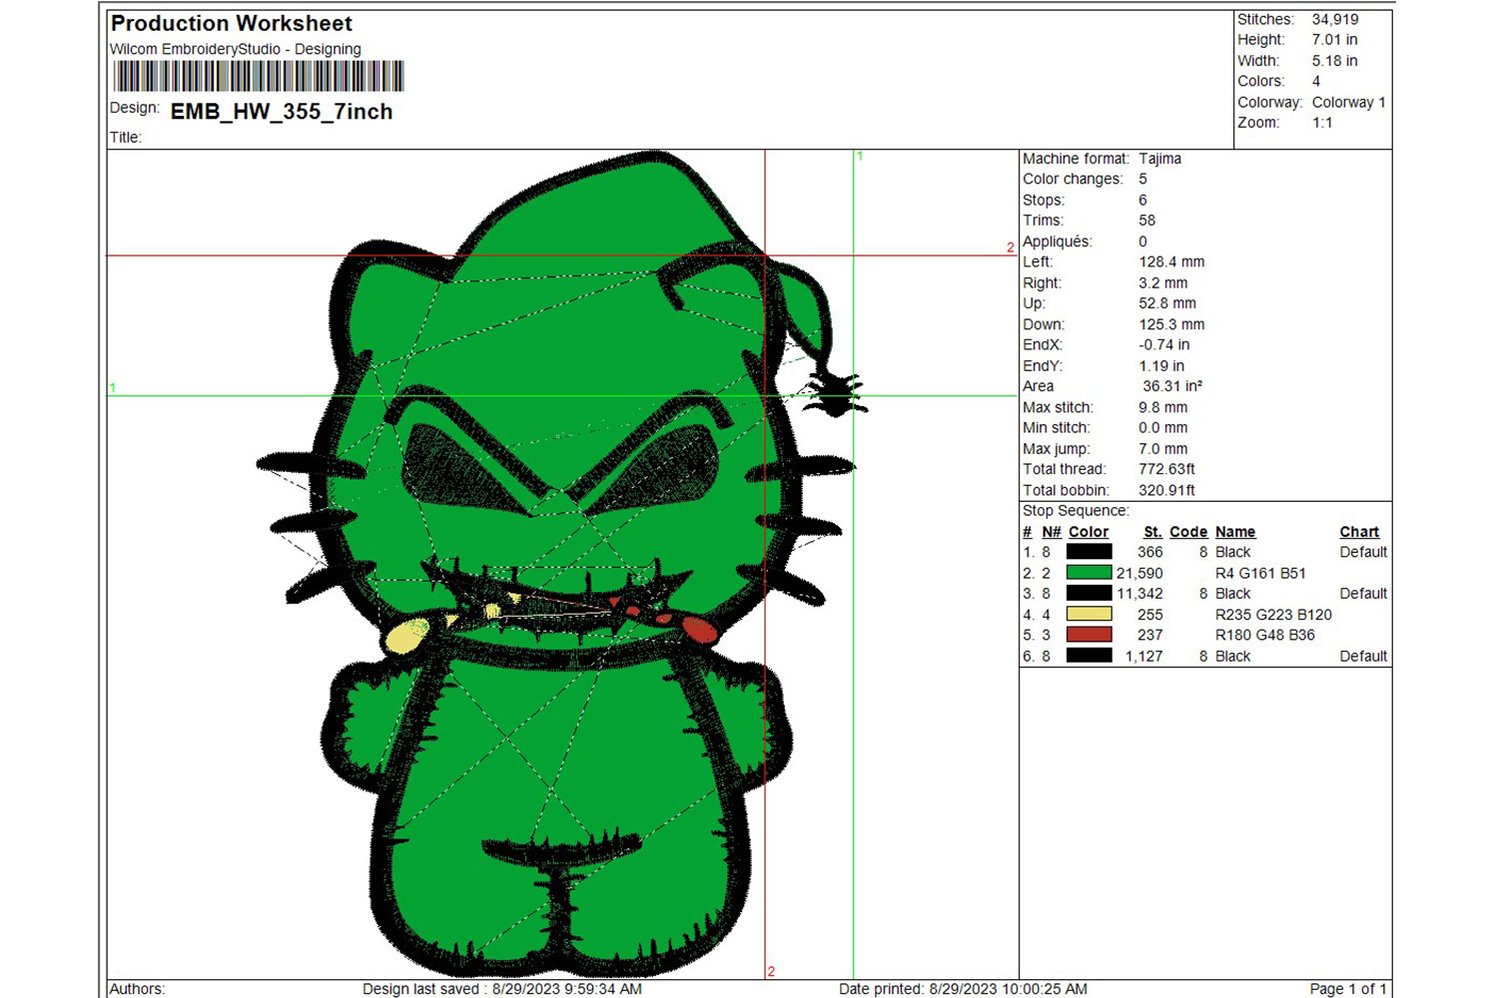The width and height of the screenshot is (1500, 998).
Task: Select the min stitch value "0.0 mm"
Action: tap(1163, 428)
